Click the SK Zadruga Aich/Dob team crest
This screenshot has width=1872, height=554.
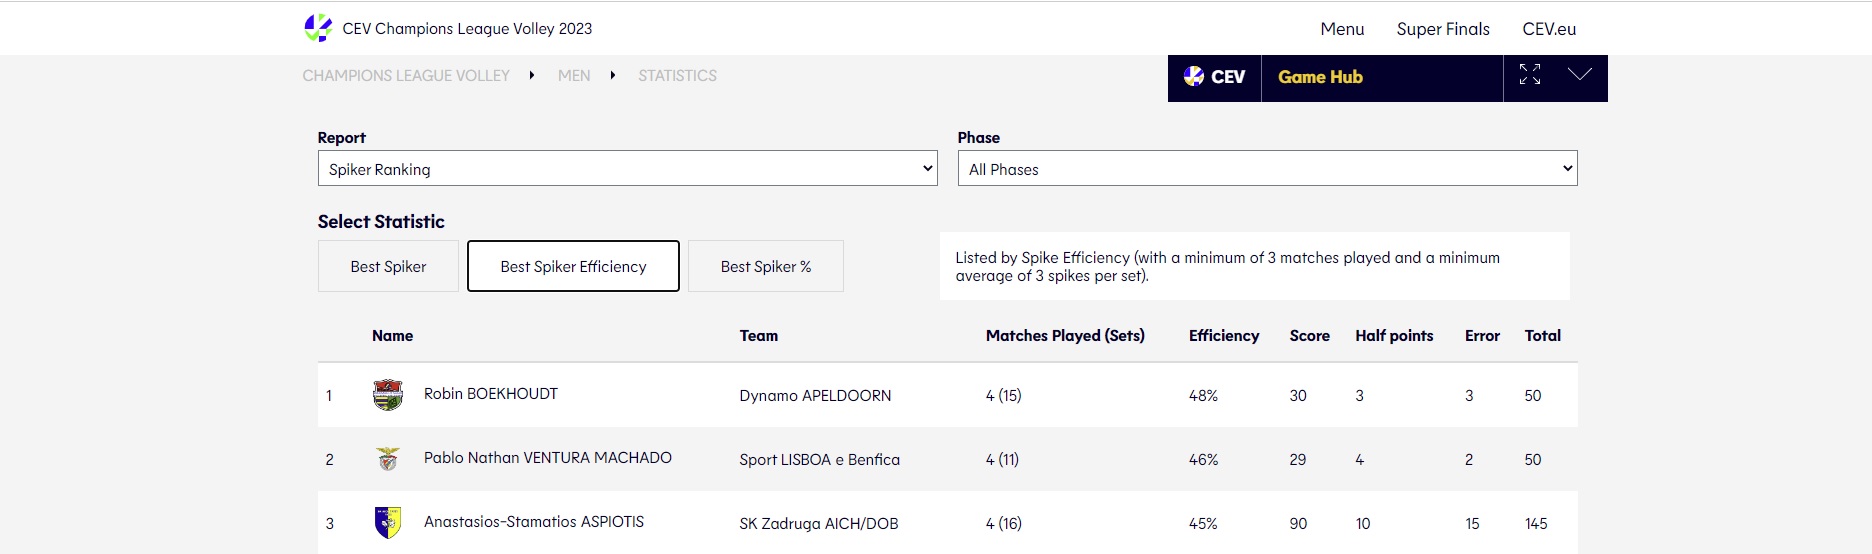[x=387, y=522]
